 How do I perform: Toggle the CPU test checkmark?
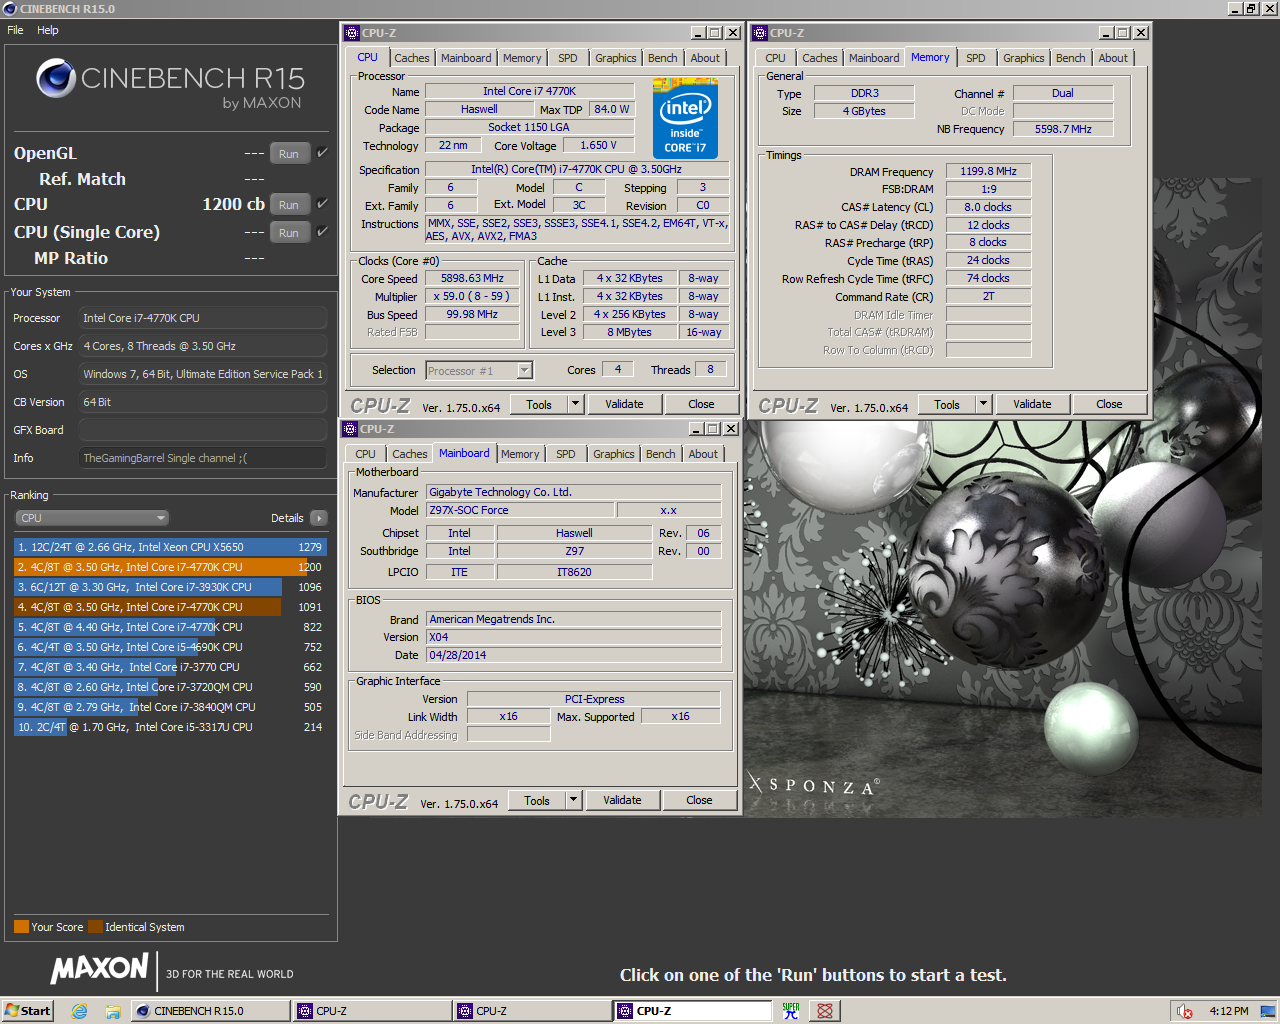[322, 203]
